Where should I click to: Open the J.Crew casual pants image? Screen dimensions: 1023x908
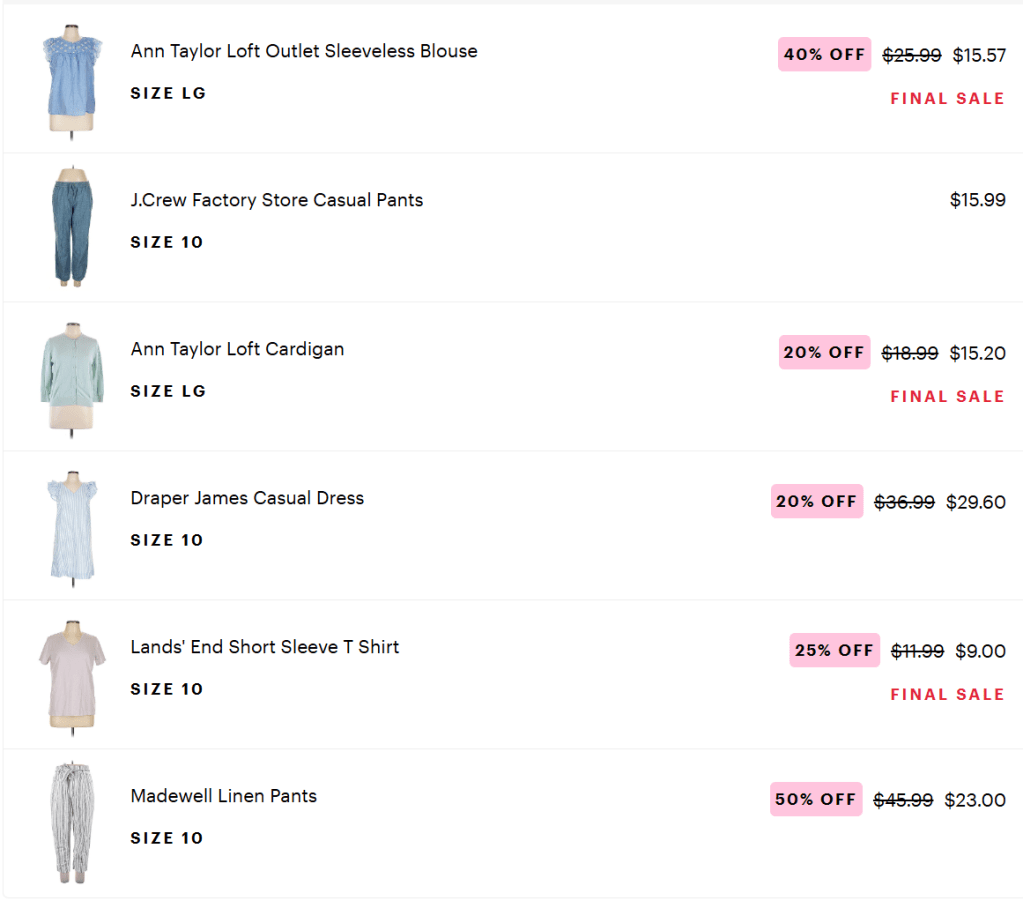(72, 228)
